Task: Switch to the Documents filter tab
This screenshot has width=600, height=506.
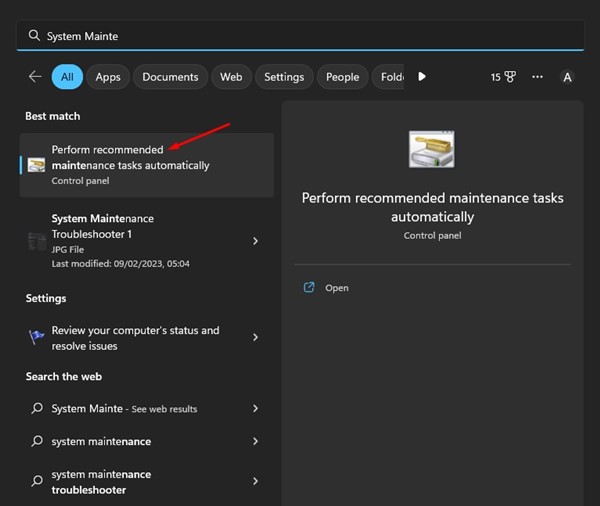Action: [170, 77]
